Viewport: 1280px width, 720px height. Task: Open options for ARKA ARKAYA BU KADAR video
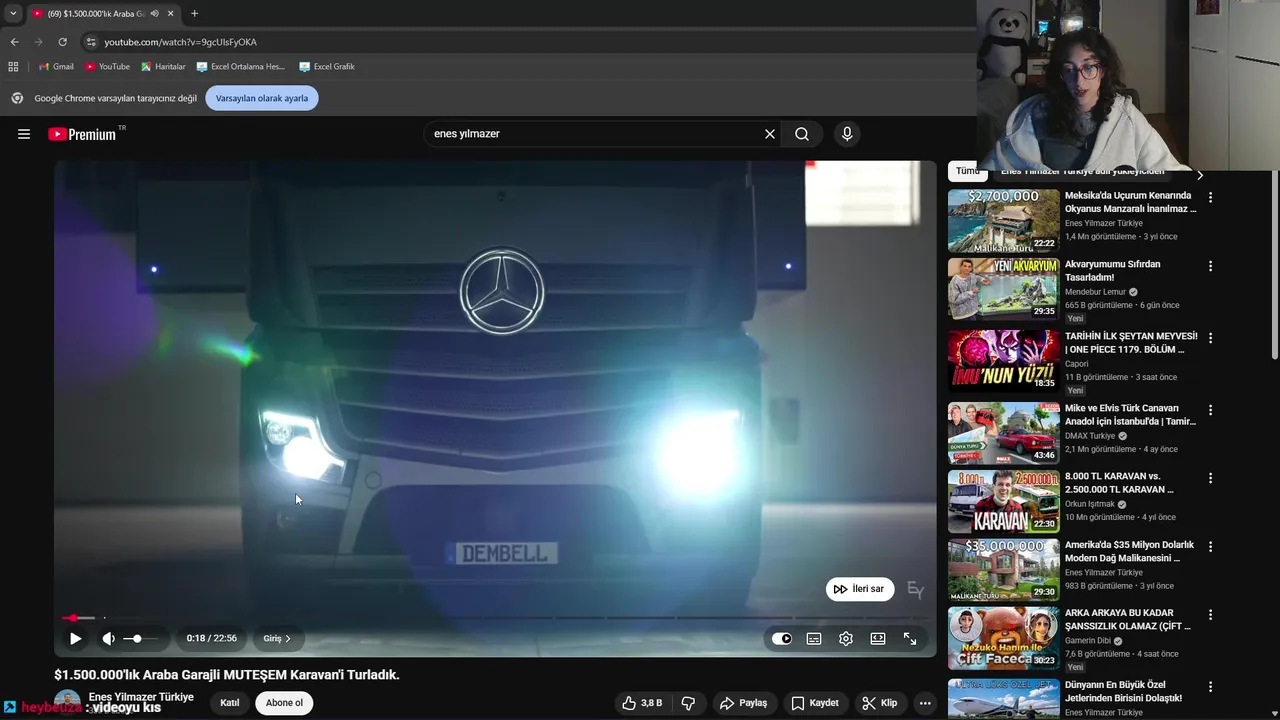(1210, 616)
